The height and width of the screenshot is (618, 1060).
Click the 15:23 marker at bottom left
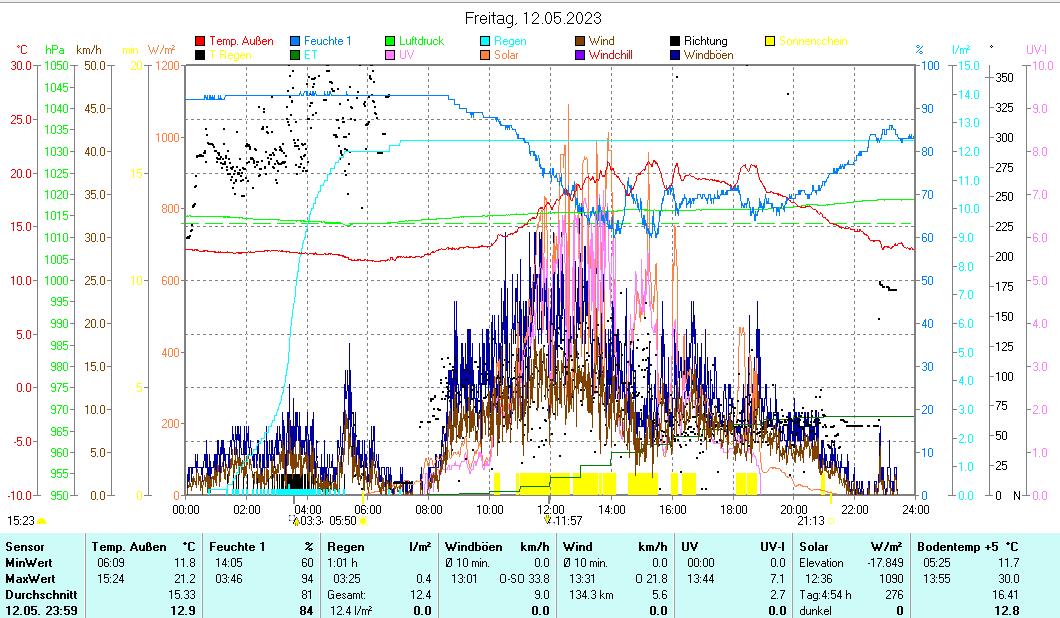tap(21, 520)
